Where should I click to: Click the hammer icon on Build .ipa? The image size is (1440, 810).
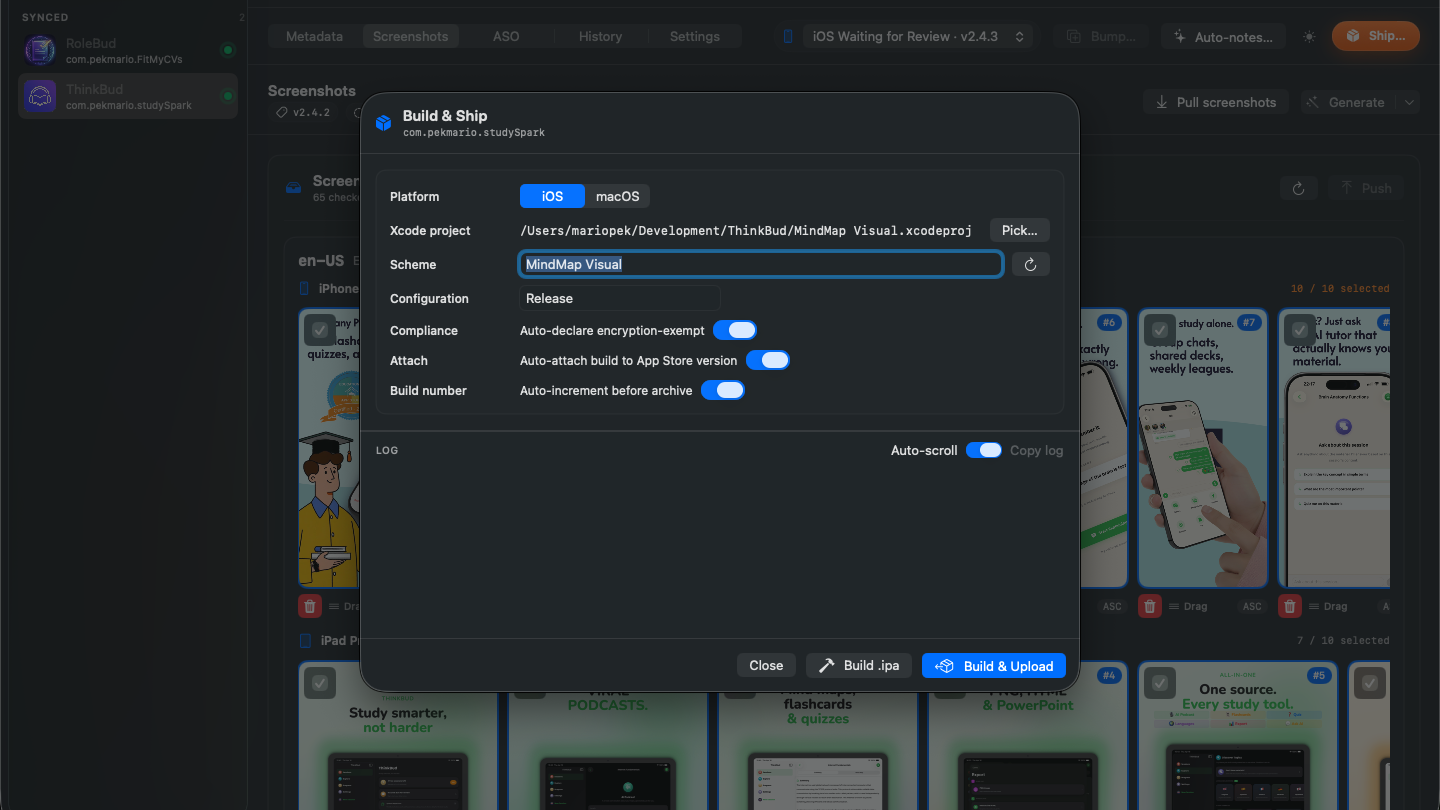(827, 666)
